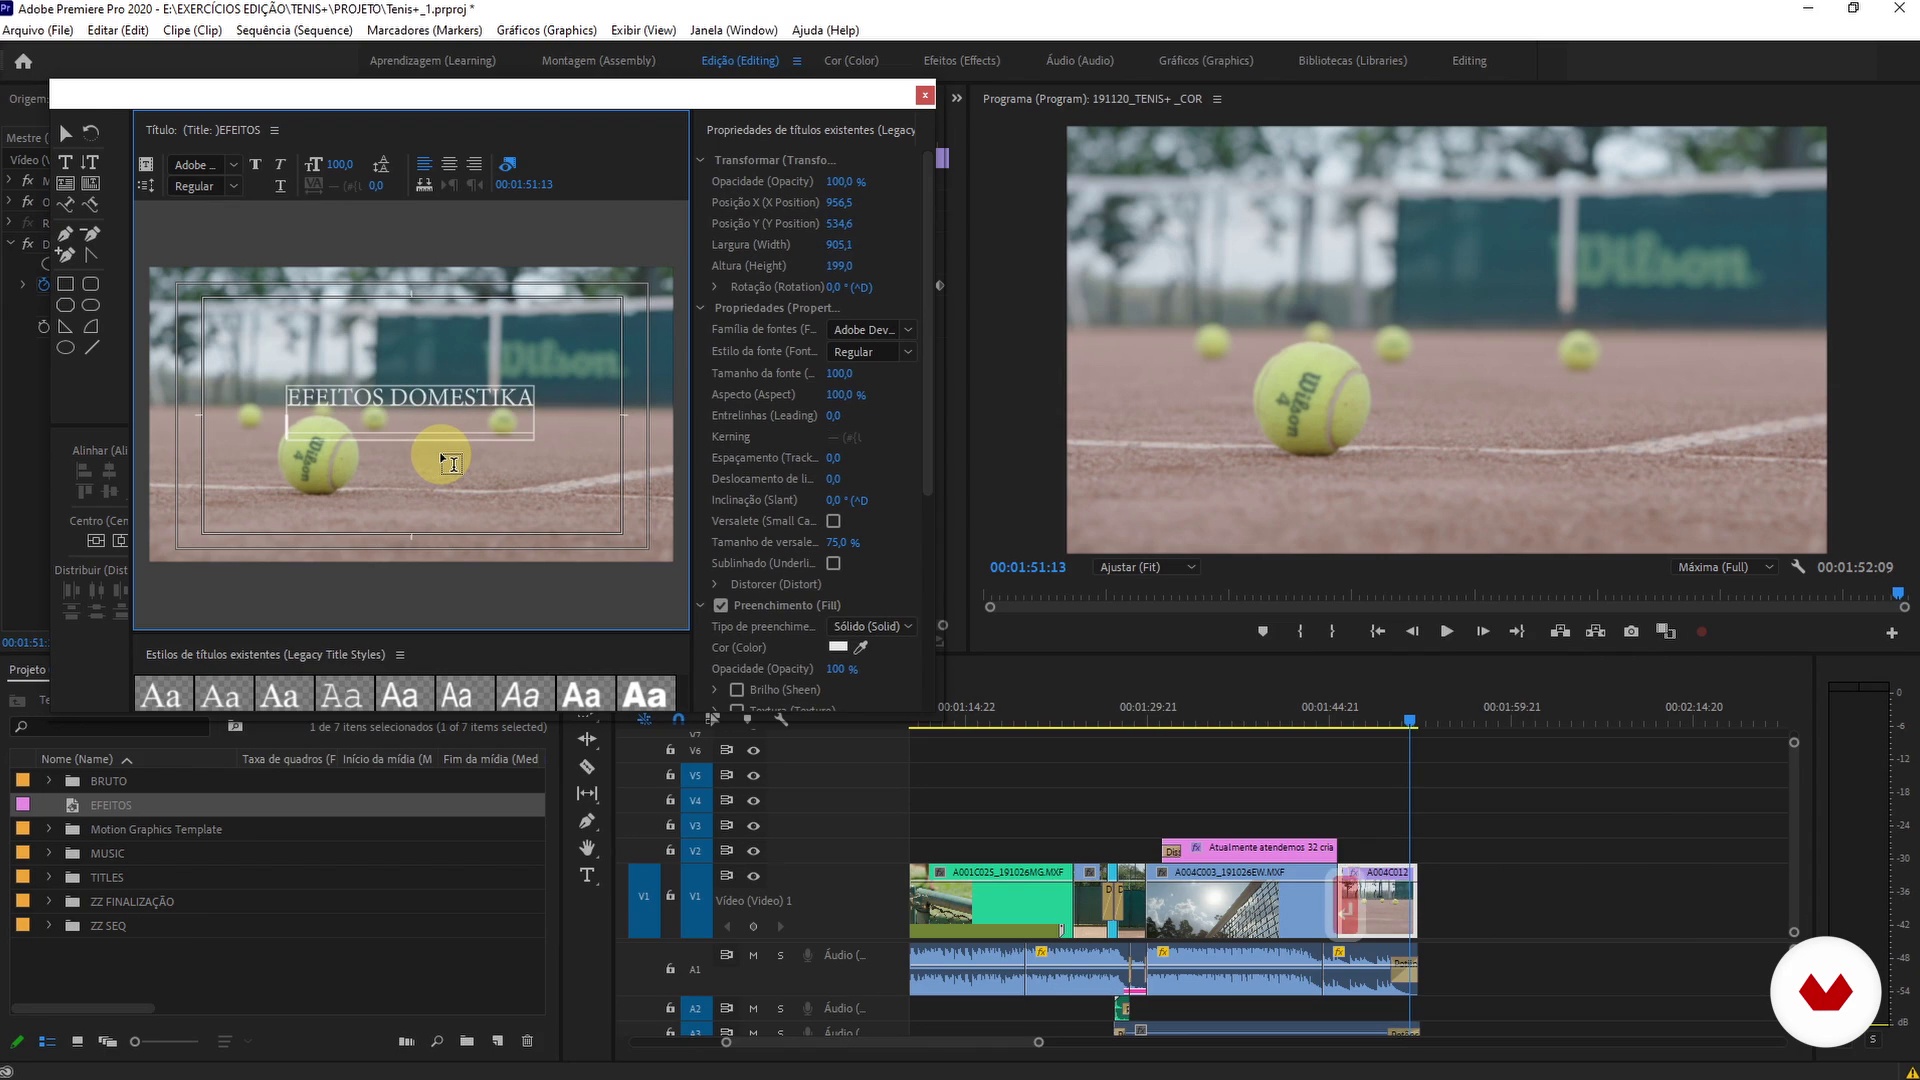
Task: Uncheck Preenchimento (Fill) checkbox
Action: (x=720, y=605)
